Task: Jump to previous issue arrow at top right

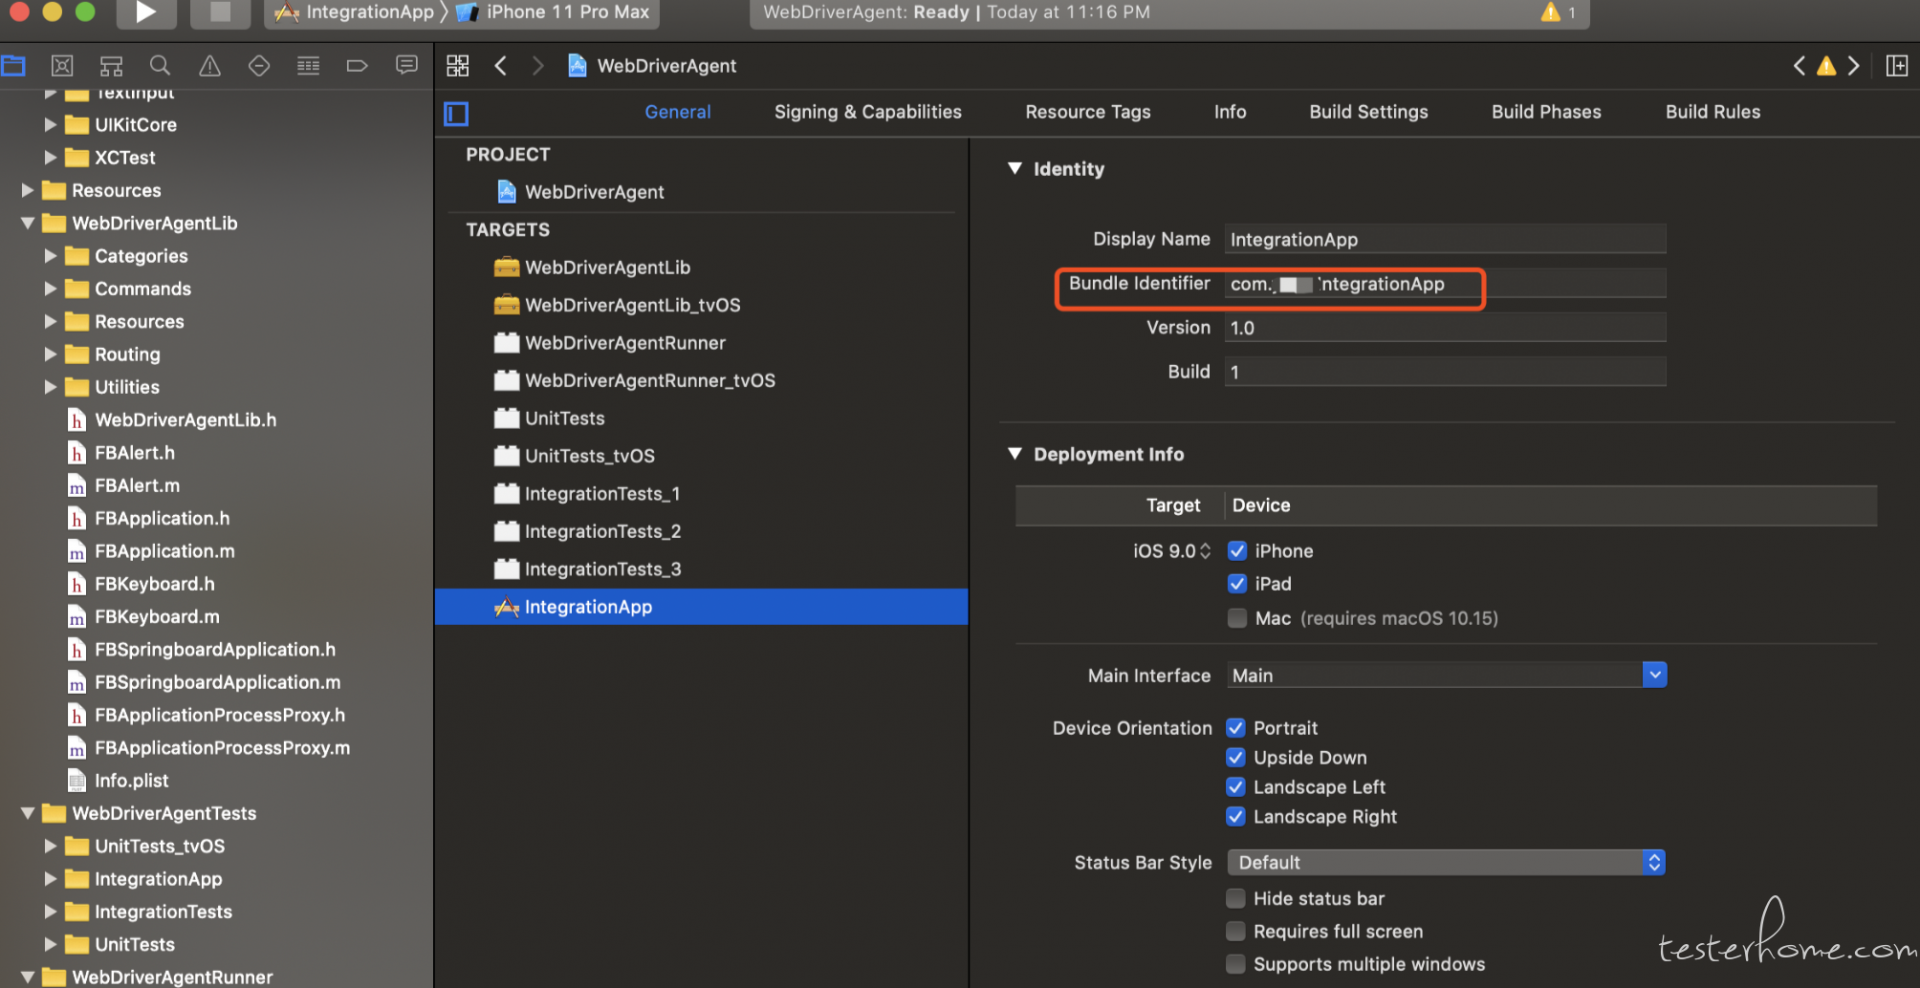Action: pos(1799,66)
